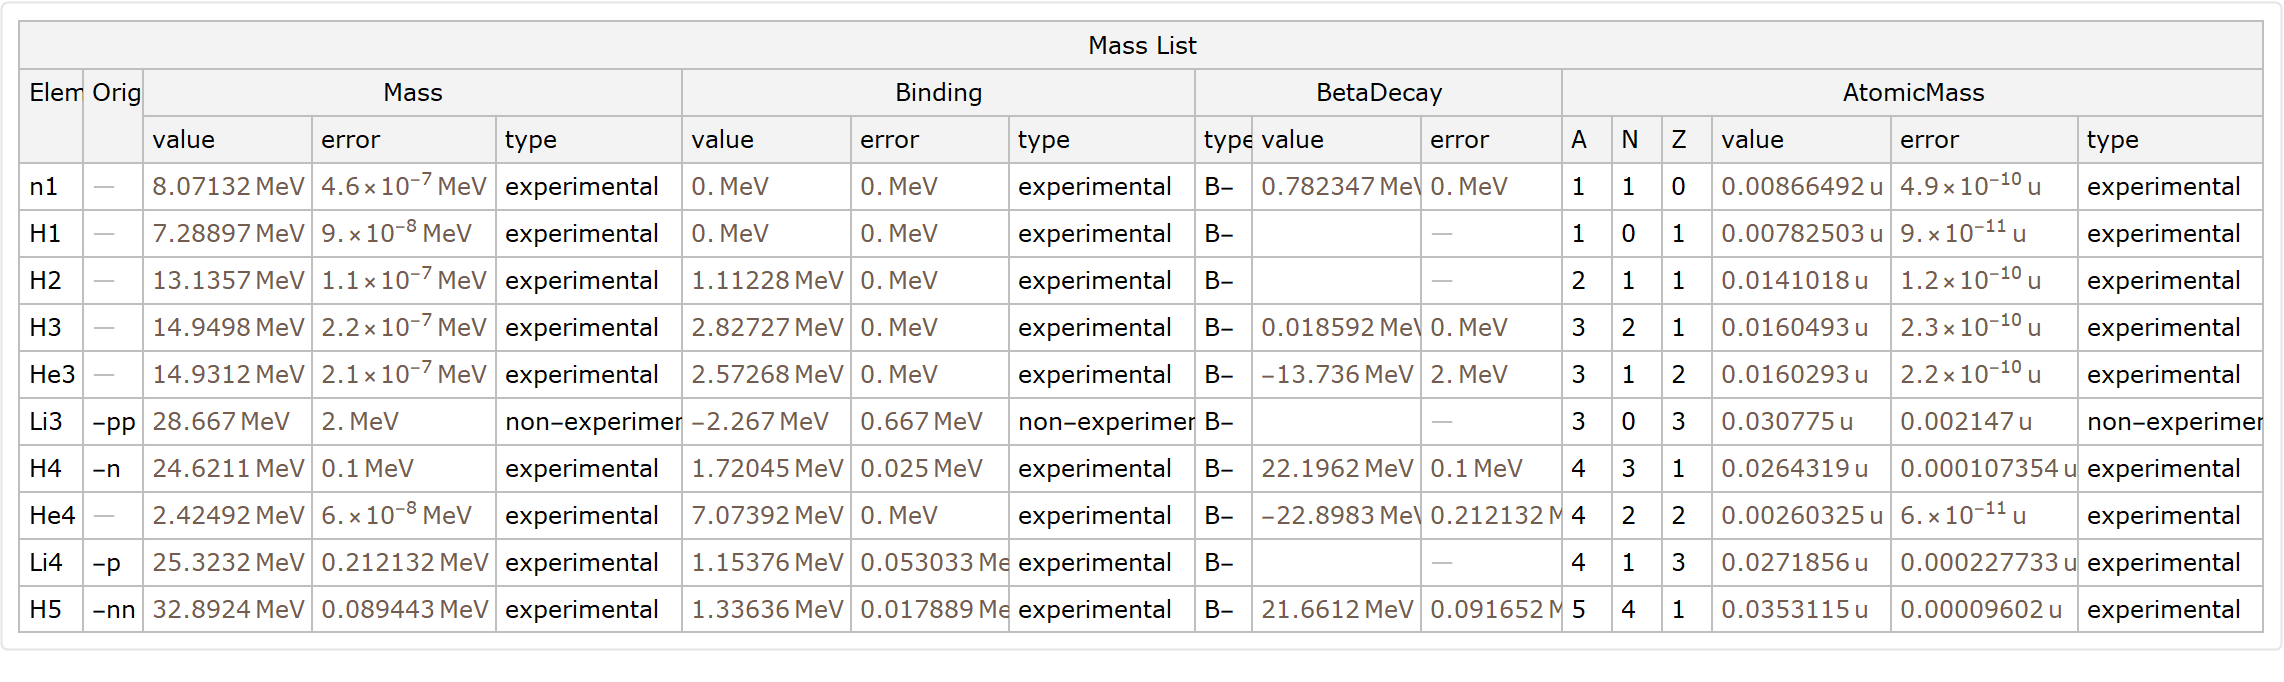Select the Elem column header
Screen dimensions: 2284x682
point(53,93)
